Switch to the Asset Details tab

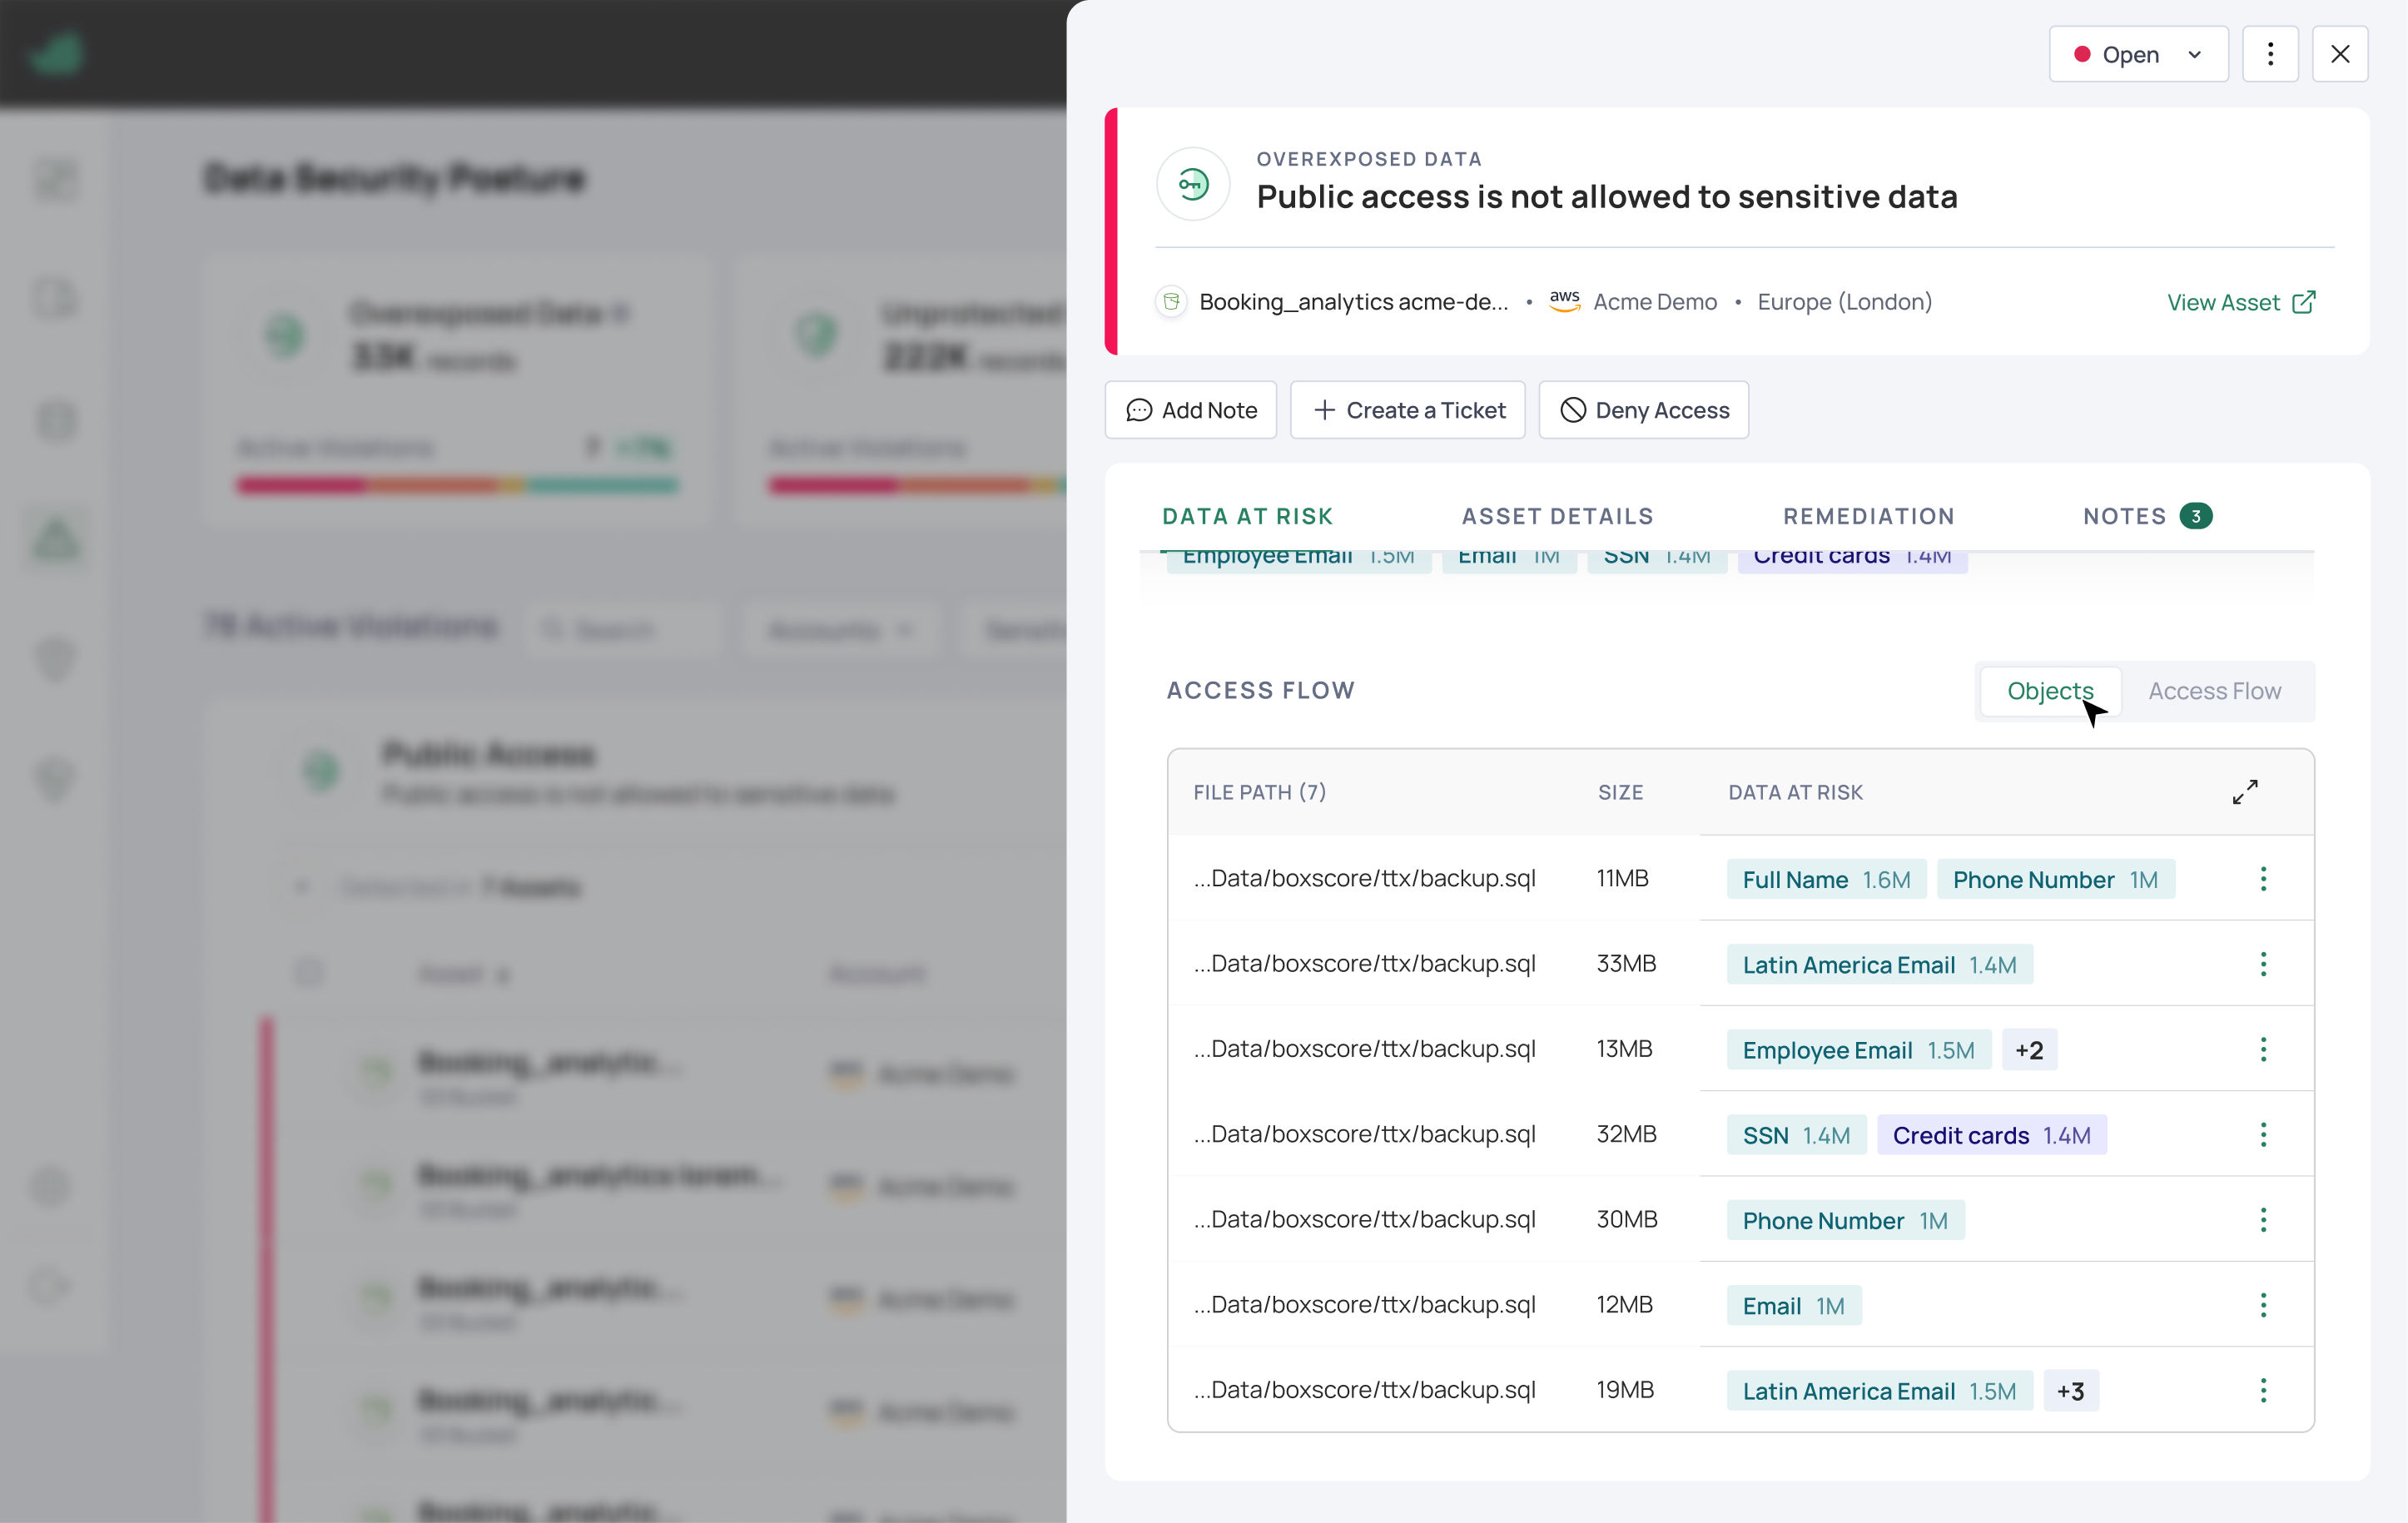pyautogui.click(x=1557, y=516)
